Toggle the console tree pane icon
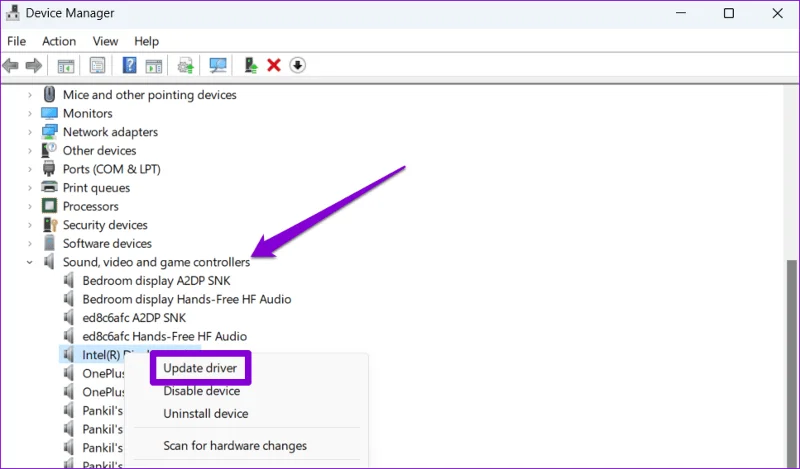Screen dimensions: 800x469 click(65, 65)
